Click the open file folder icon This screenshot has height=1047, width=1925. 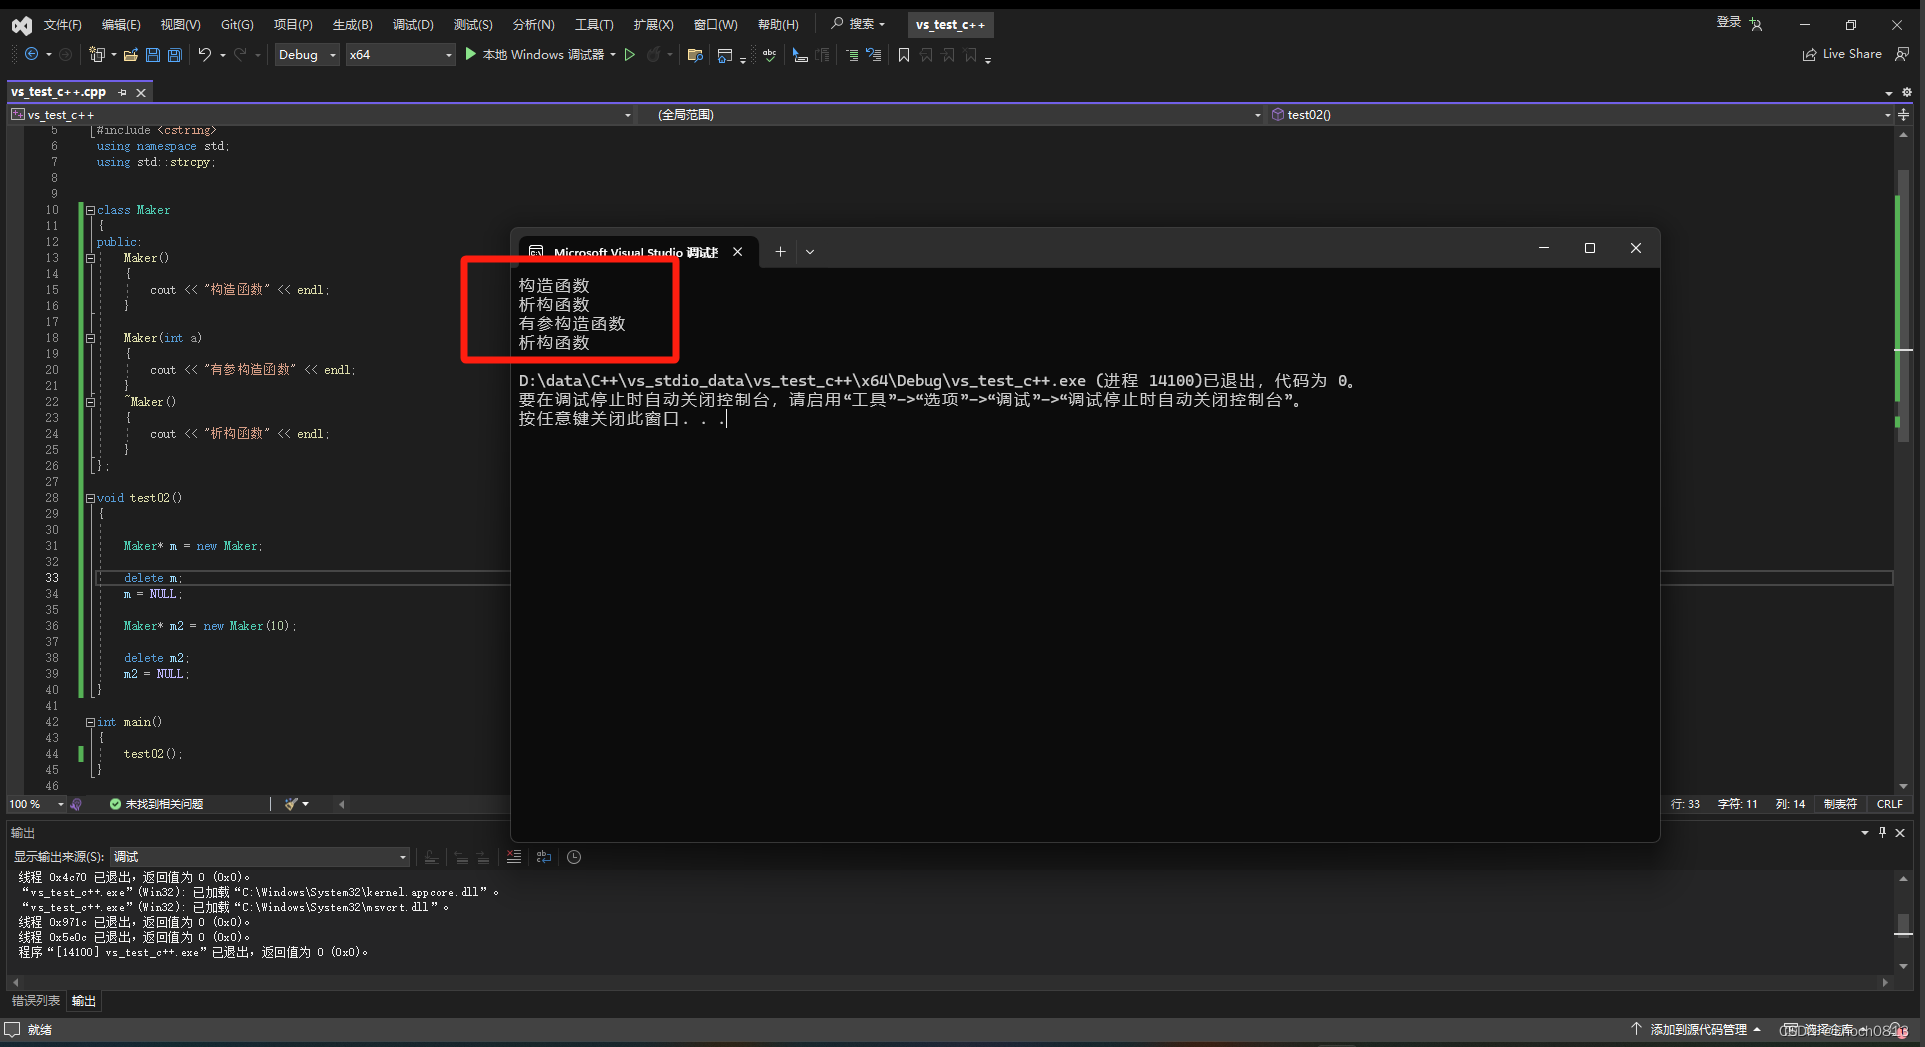pyautogui.click(x=131, y=55)
